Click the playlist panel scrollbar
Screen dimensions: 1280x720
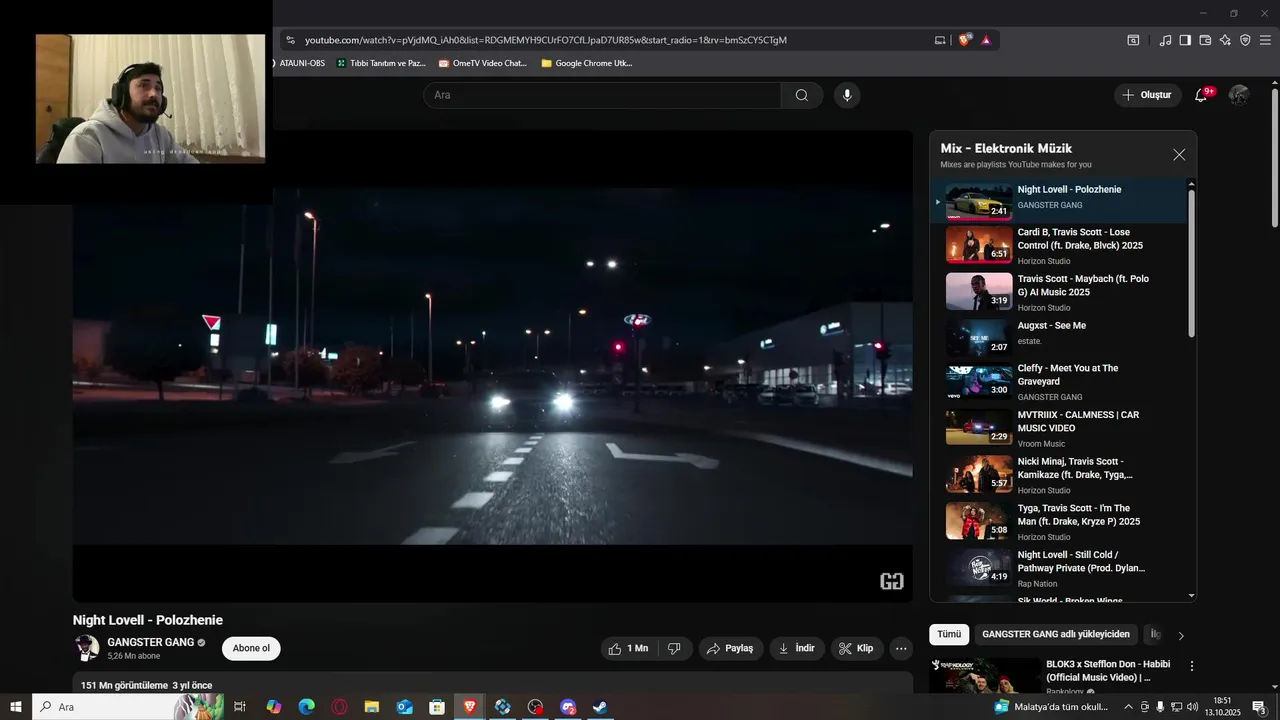tap(1191, 263)
